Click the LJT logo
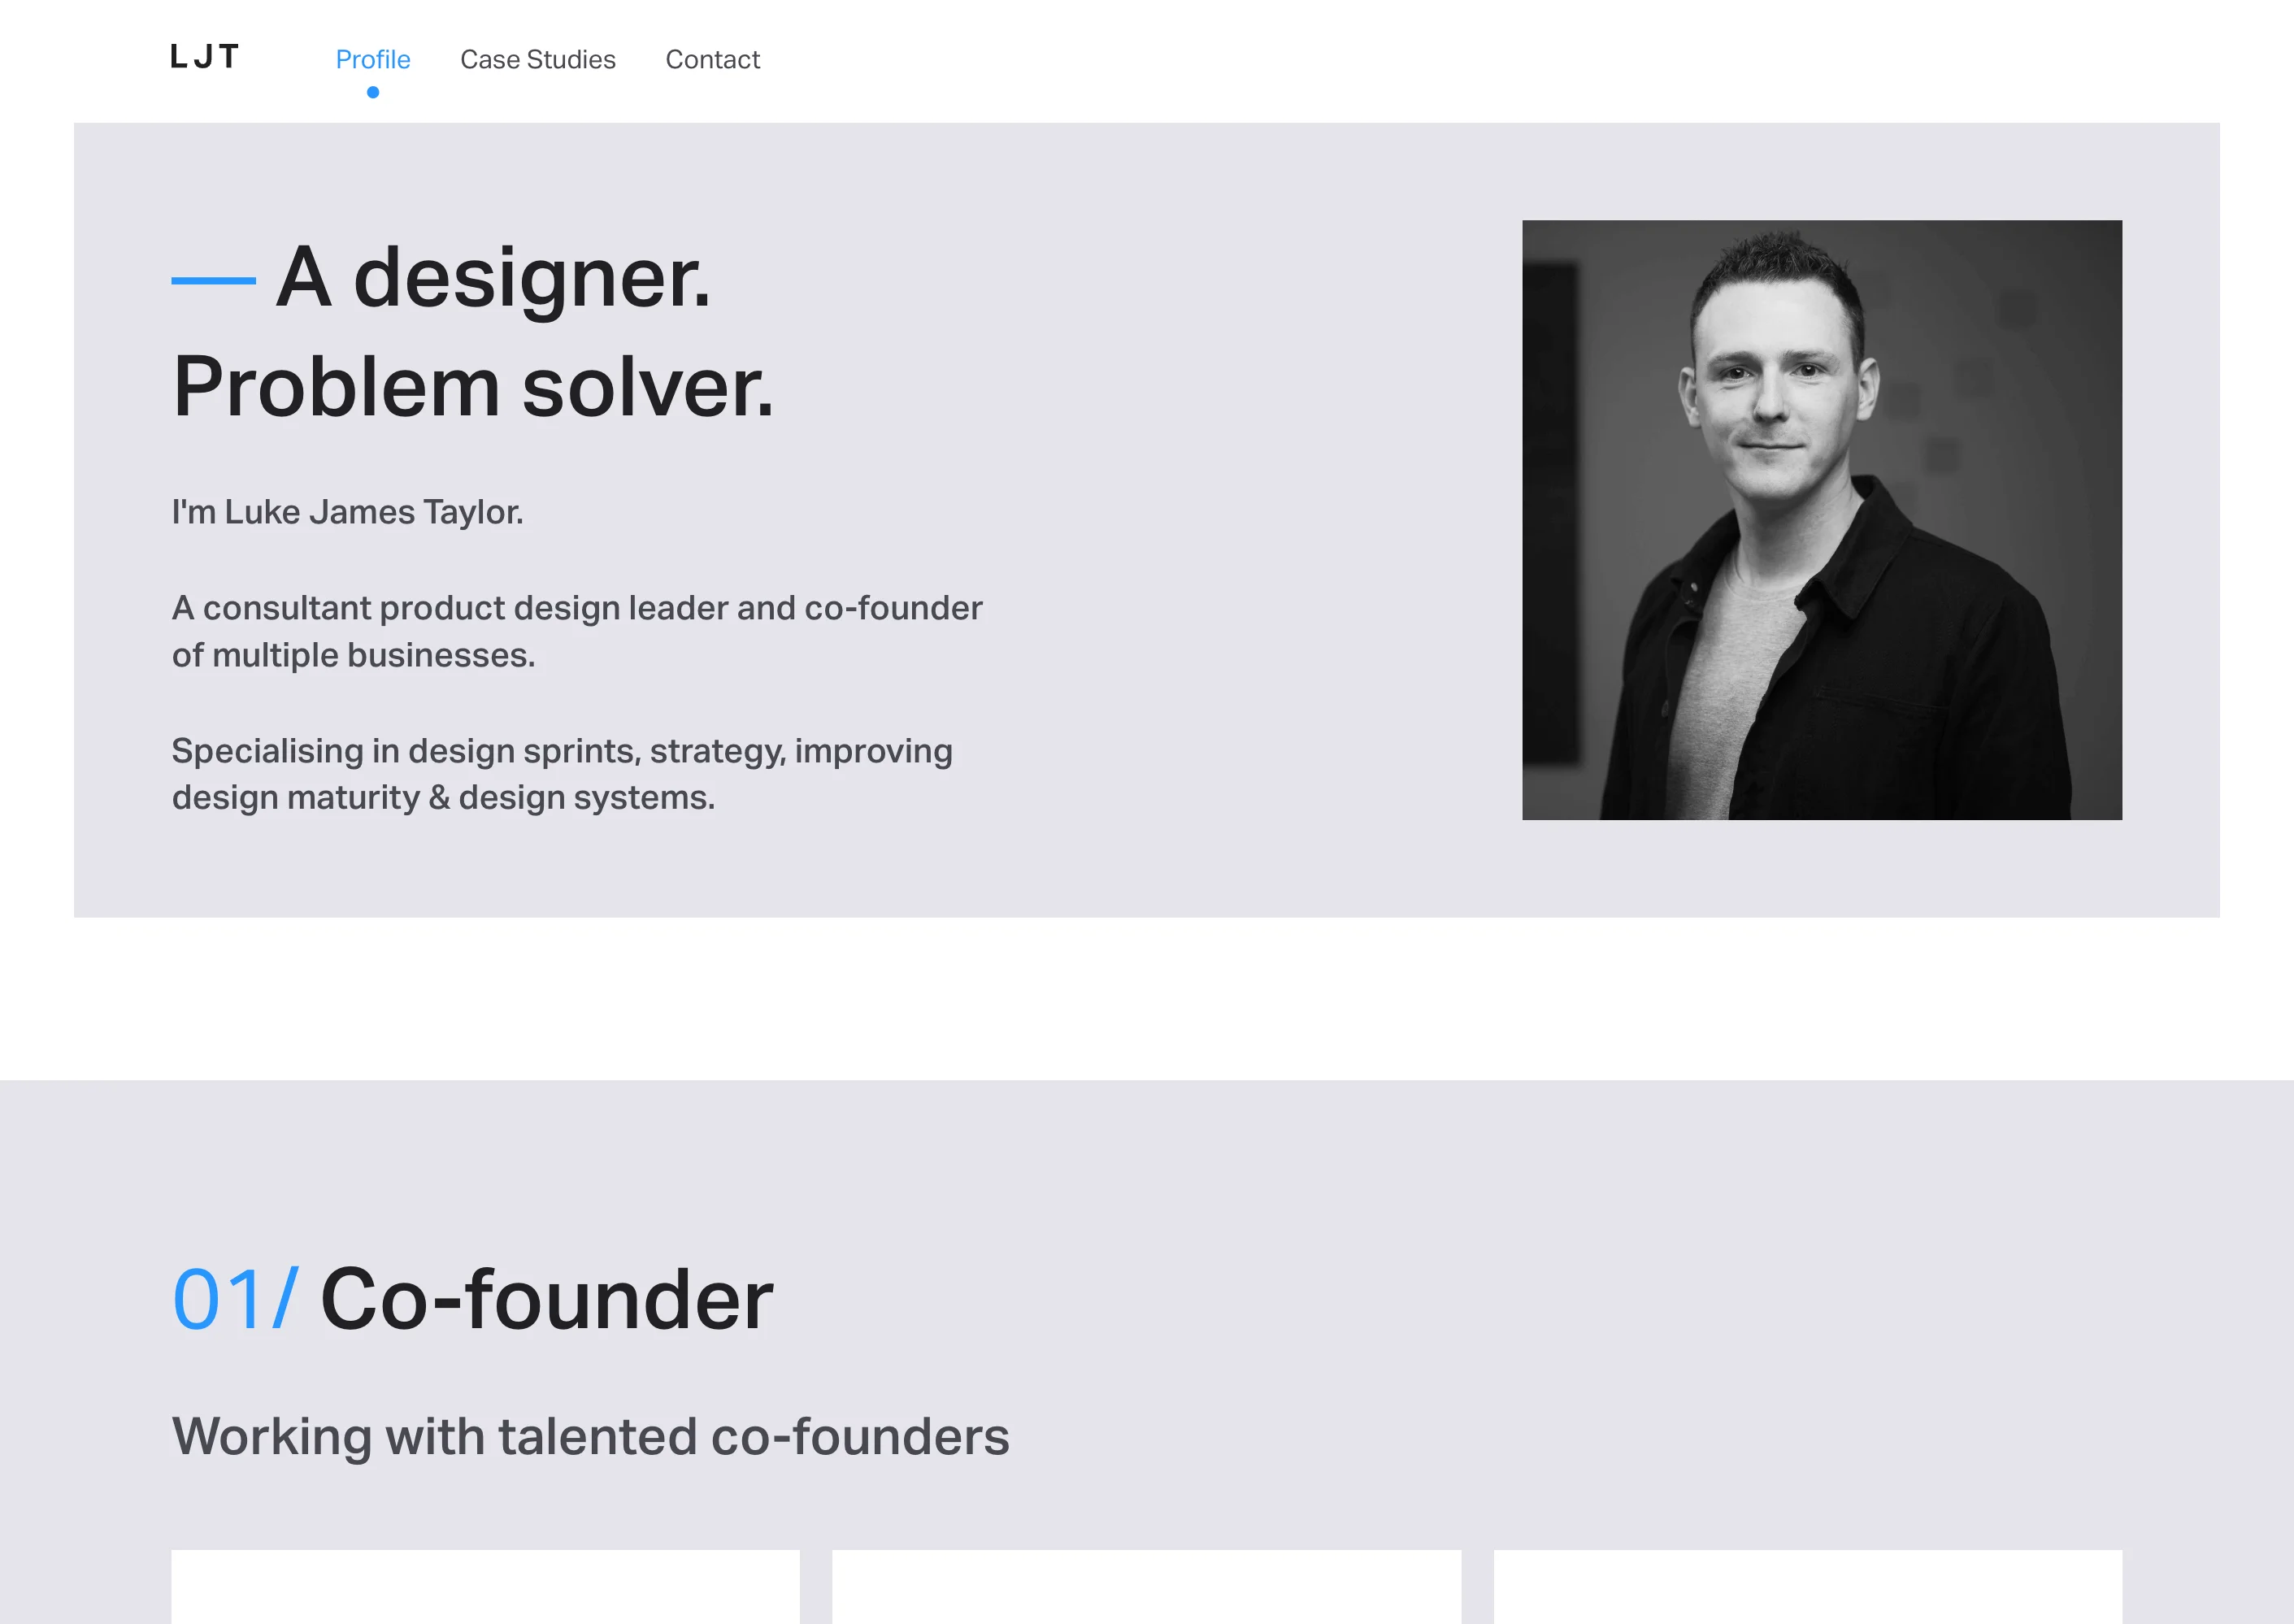The image size is (2294, 1624). tap(204, 57)
